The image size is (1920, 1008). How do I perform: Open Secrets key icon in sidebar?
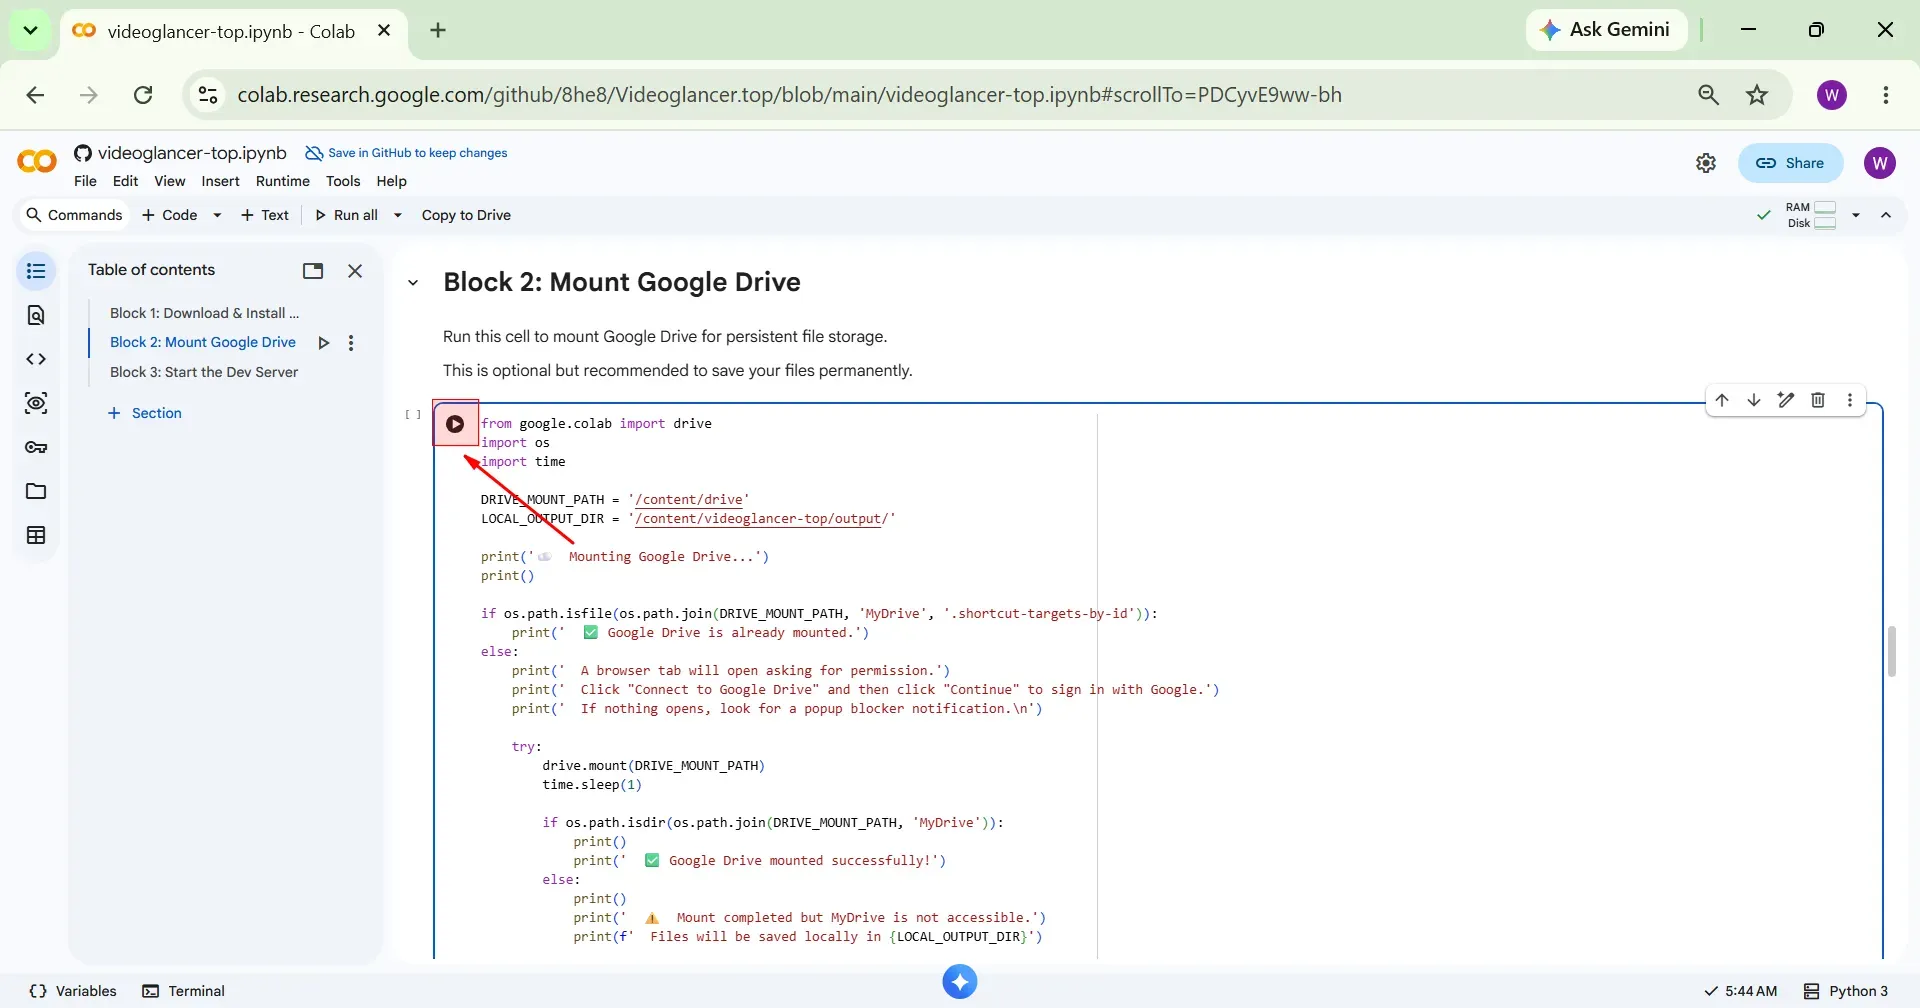tap(36, 447)
